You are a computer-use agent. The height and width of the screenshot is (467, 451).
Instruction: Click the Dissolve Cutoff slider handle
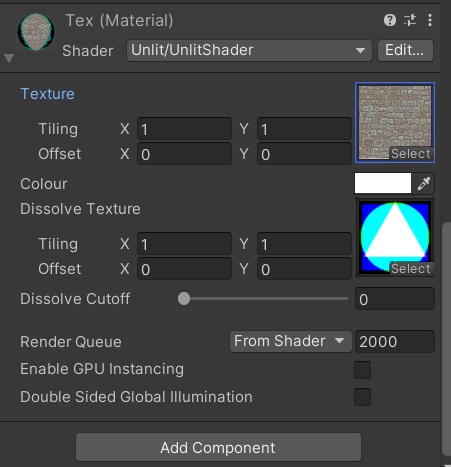coord(184,299)
